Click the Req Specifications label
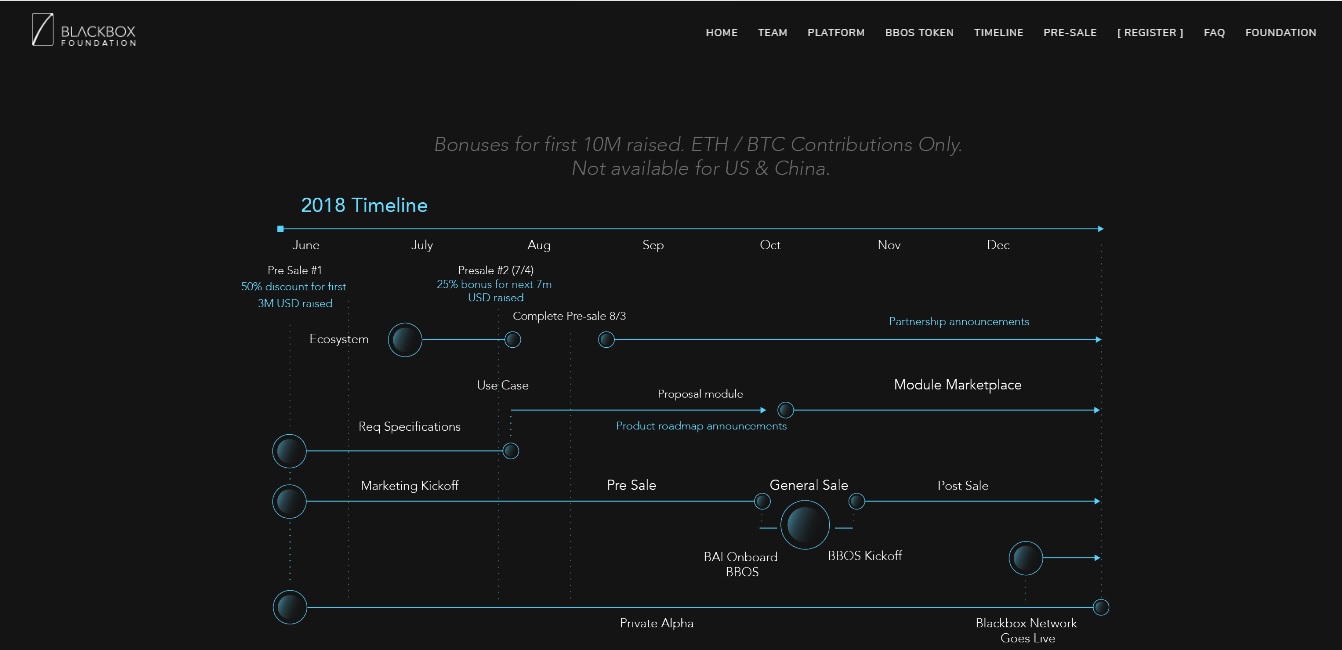 tap(410, 427)
